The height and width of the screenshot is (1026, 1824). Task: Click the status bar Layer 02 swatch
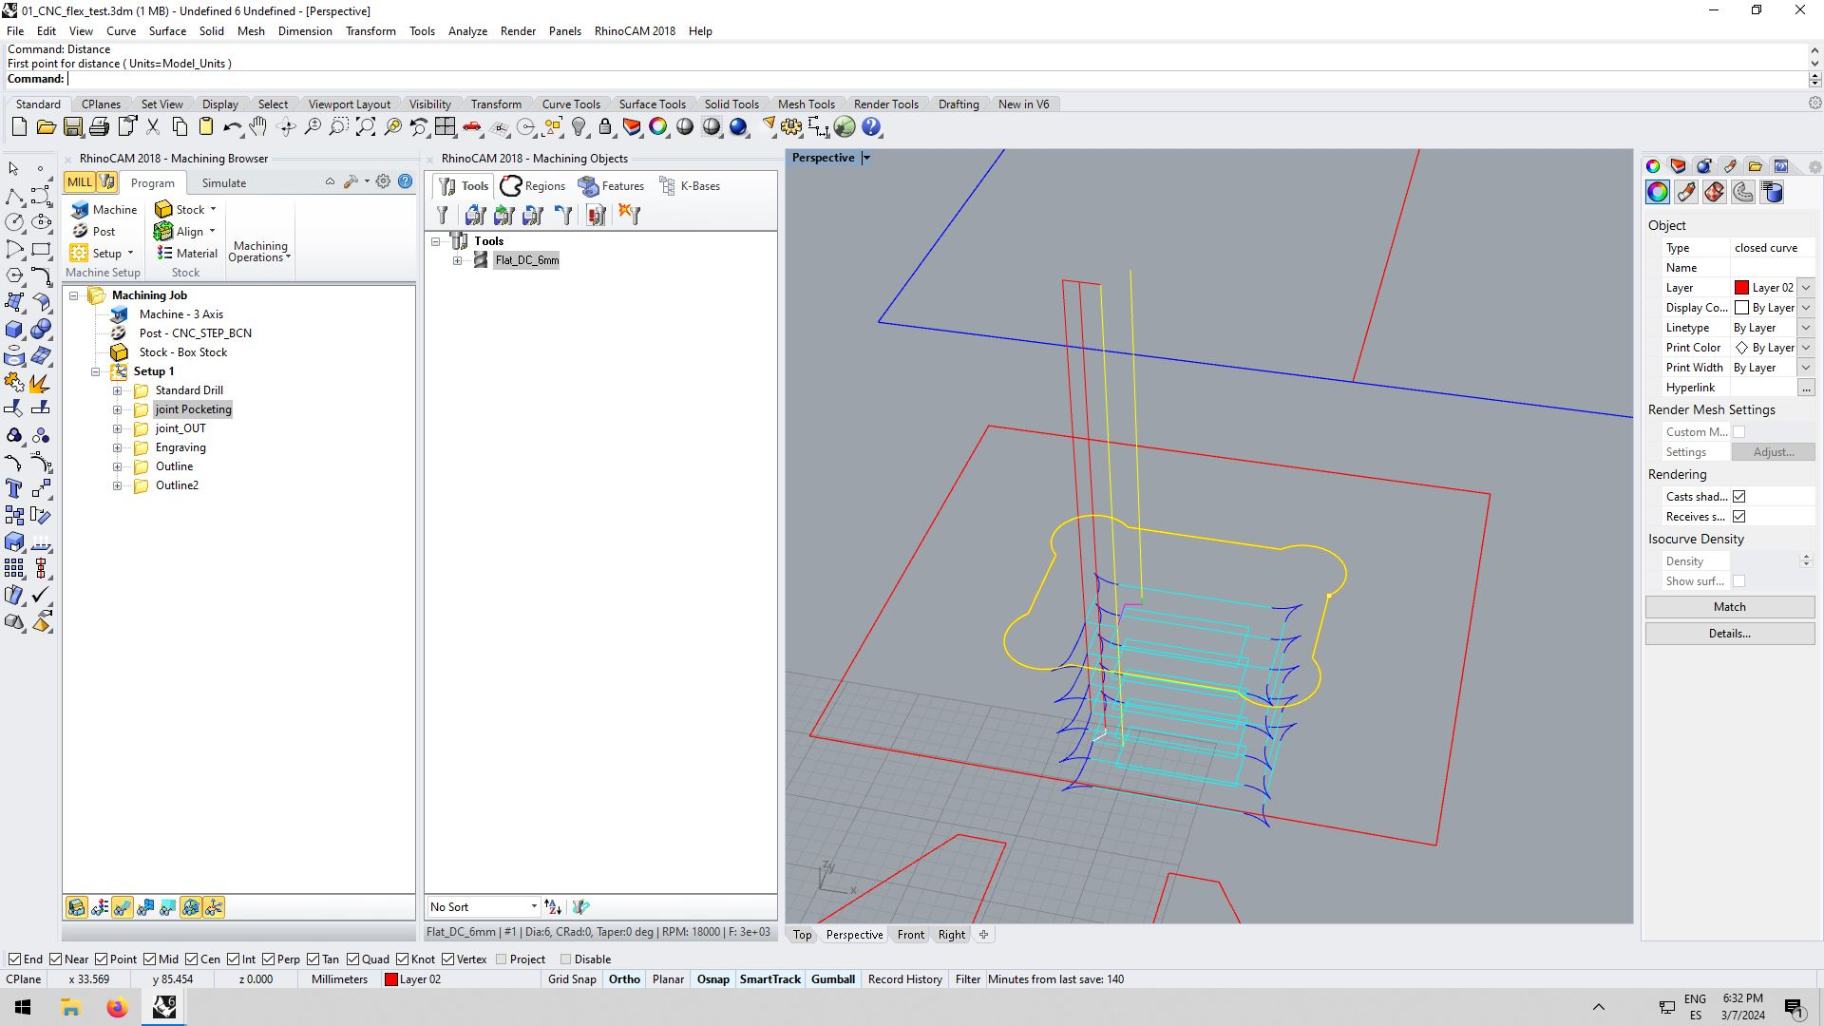(391, 980)
